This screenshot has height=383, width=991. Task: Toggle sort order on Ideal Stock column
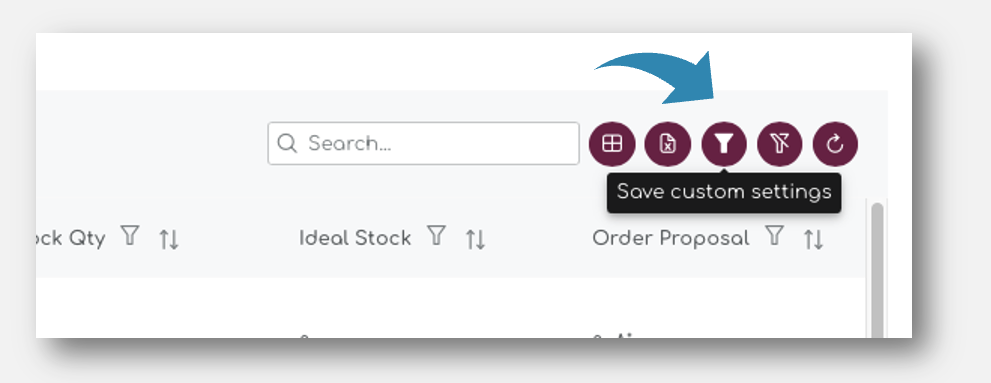(x=475, y=239)
